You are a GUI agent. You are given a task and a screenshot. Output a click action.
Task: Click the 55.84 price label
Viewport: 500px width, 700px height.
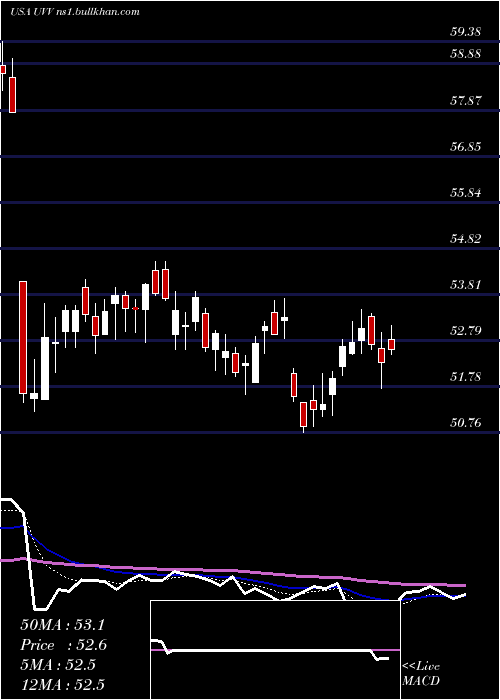(465, 193)
